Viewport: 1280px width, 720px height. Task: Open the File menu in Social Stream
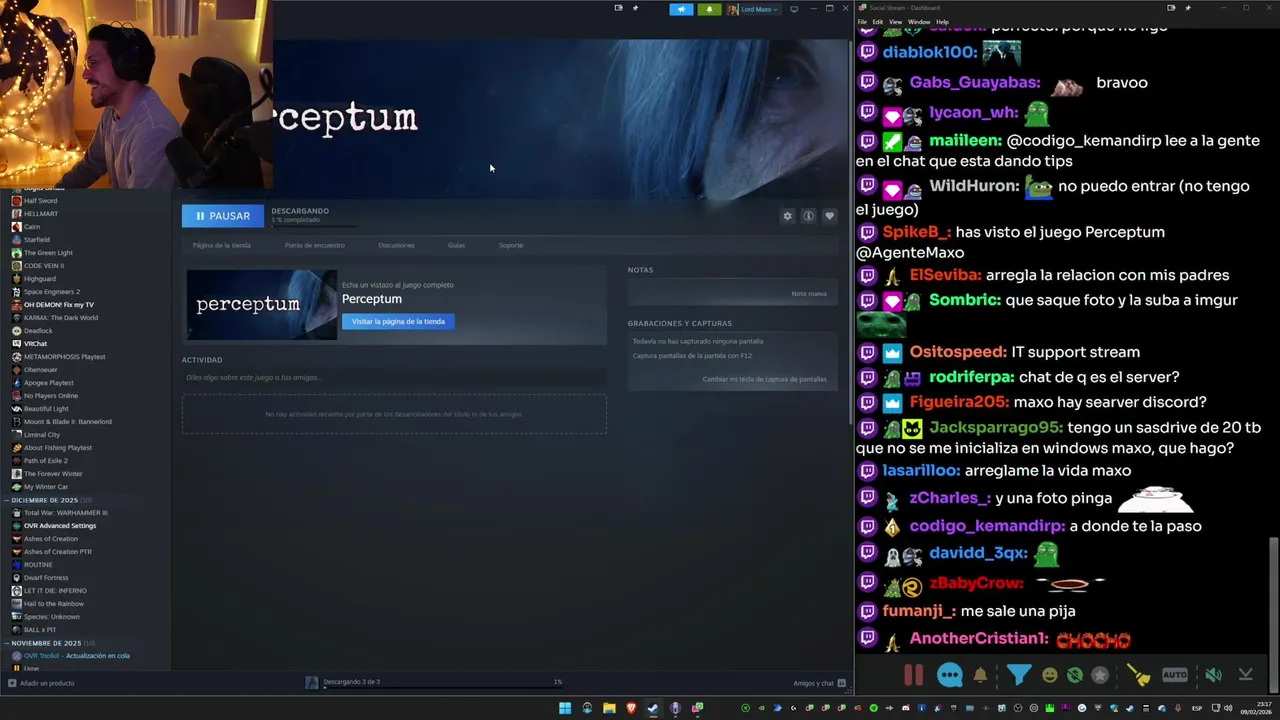[x=862, y=21]
